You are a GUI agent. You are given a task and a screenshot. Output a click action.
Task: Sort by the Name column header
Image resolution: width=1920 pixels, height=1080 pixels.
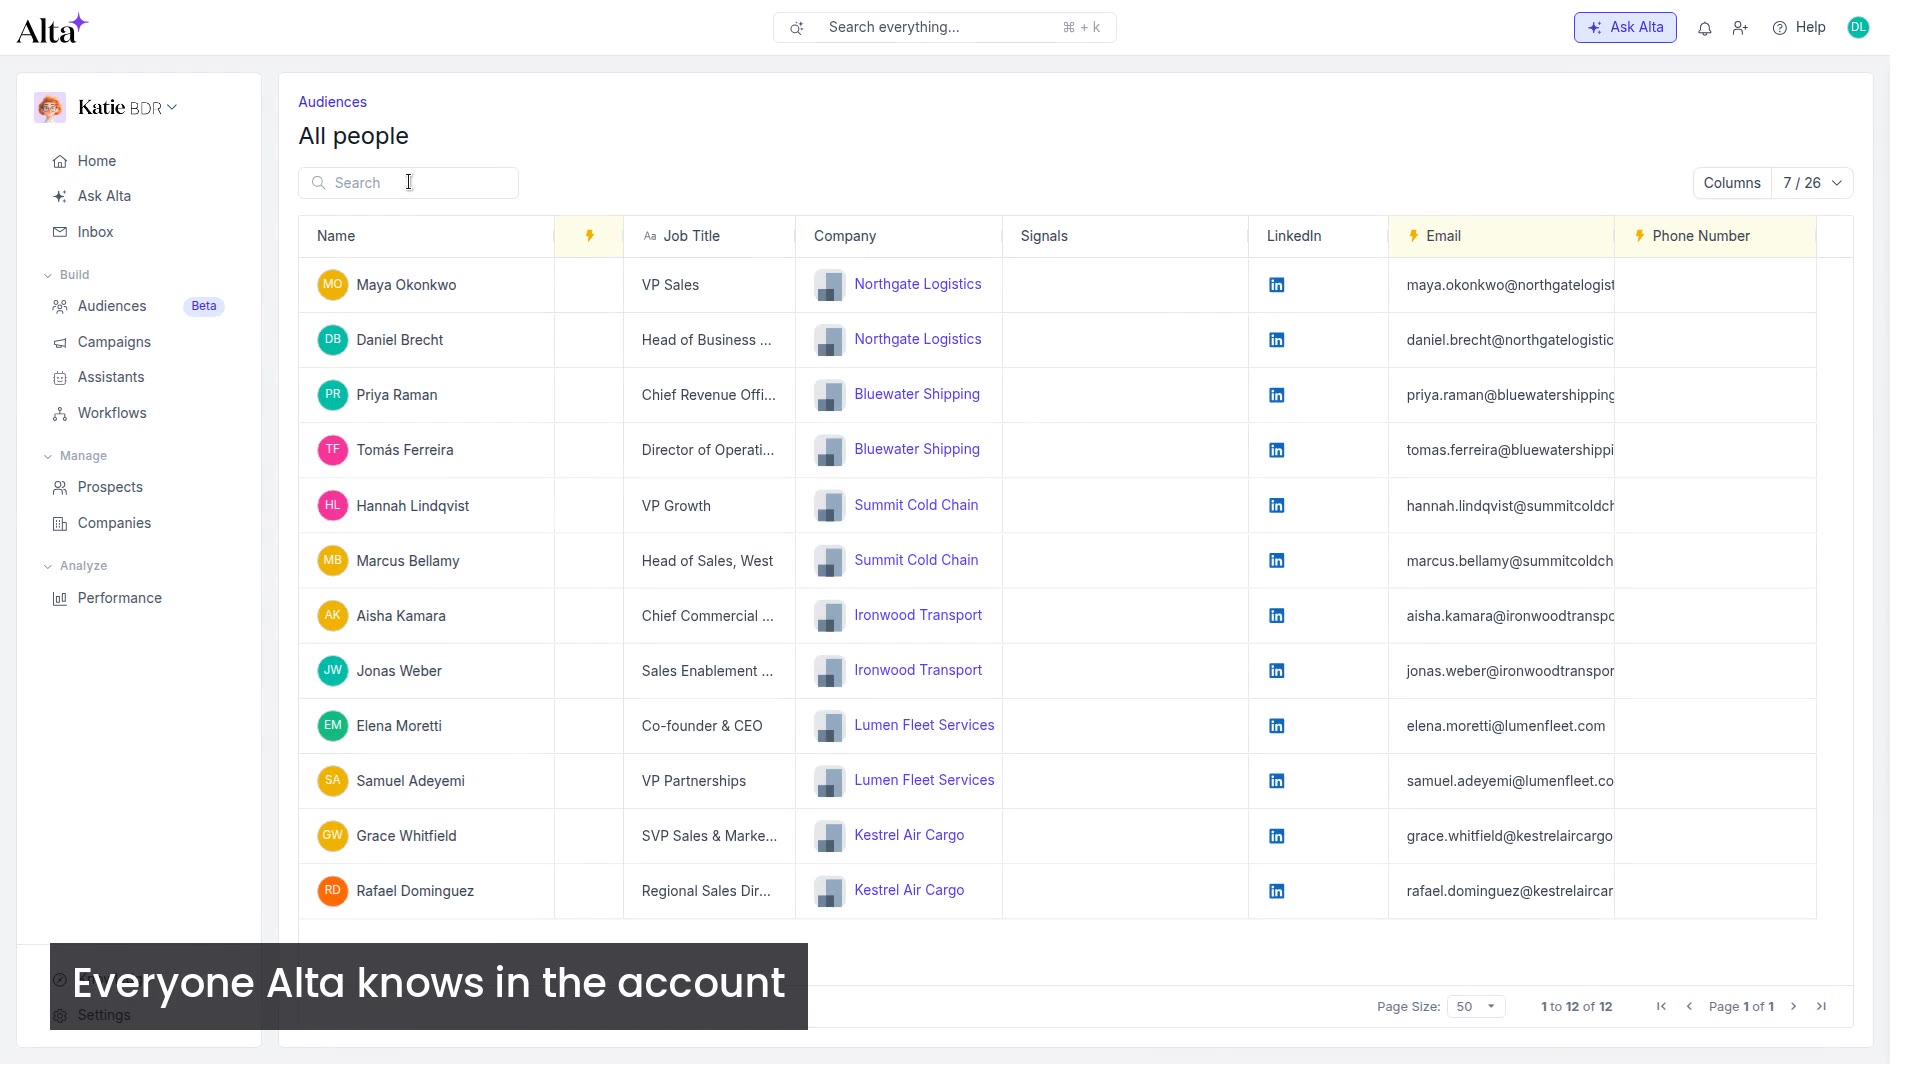click(426, 236)
